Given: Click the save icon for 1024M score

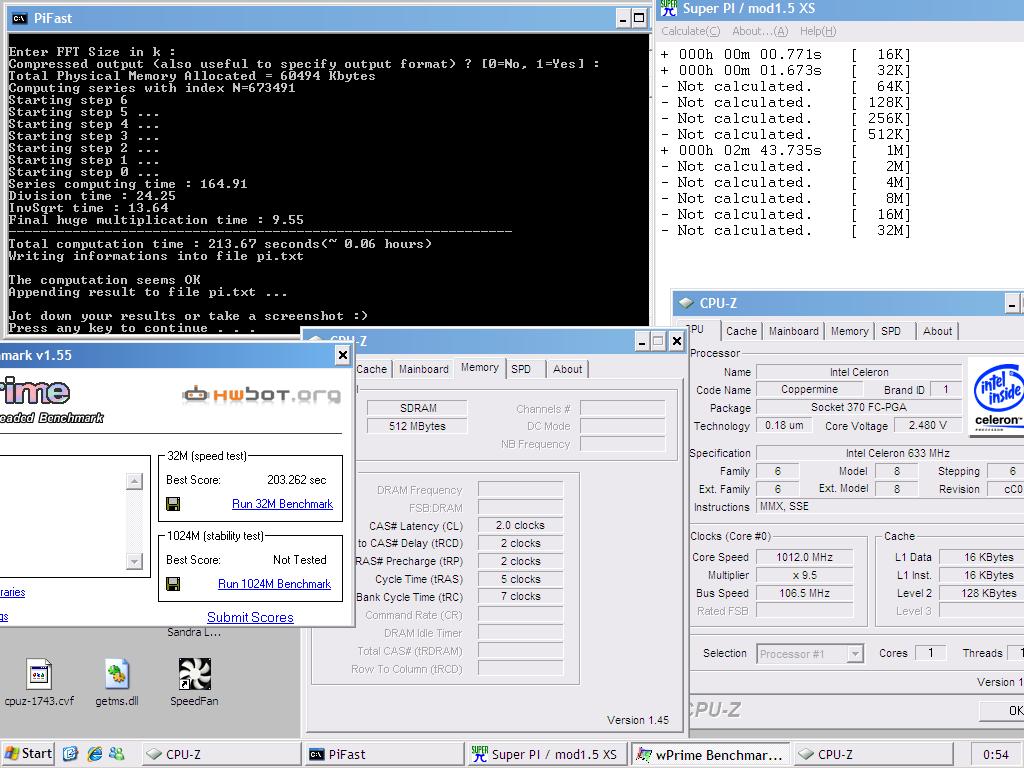Looking at the screenshot, I should [173, 584].
